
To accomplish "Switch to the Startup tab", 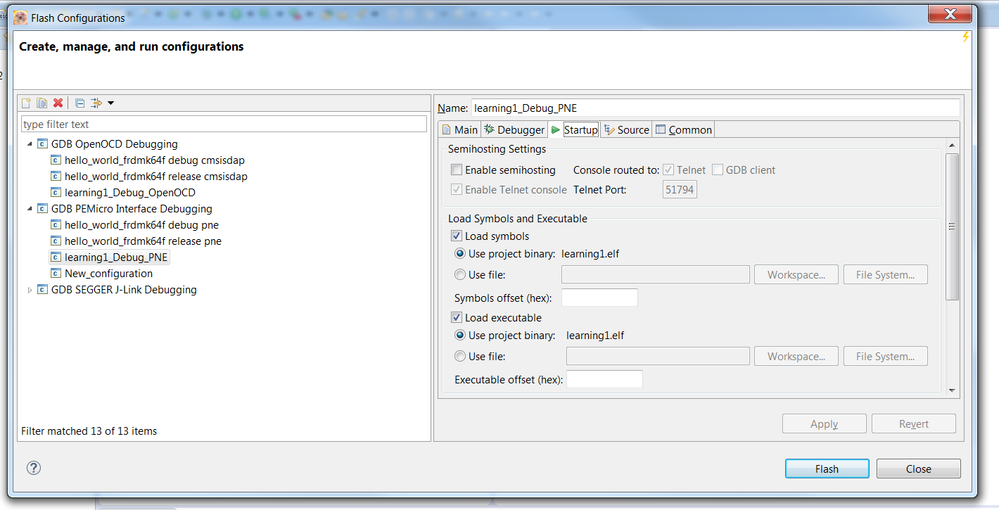I will pos(574,129).
